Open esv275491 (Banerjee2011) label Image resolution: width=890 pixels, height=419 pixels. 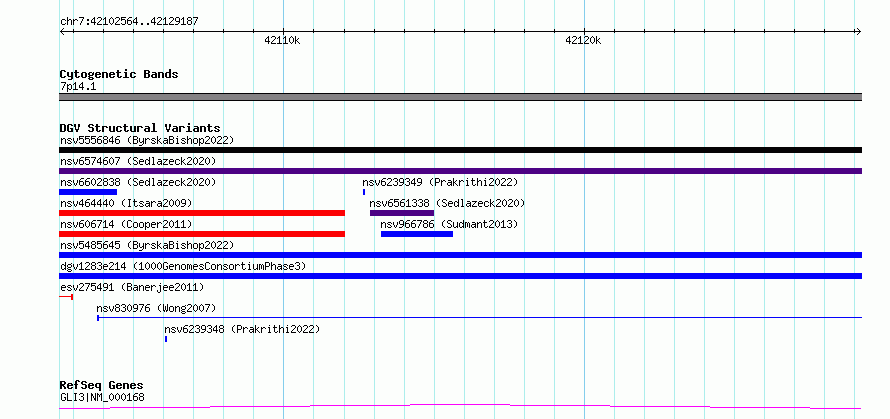(x=132, y=287)
